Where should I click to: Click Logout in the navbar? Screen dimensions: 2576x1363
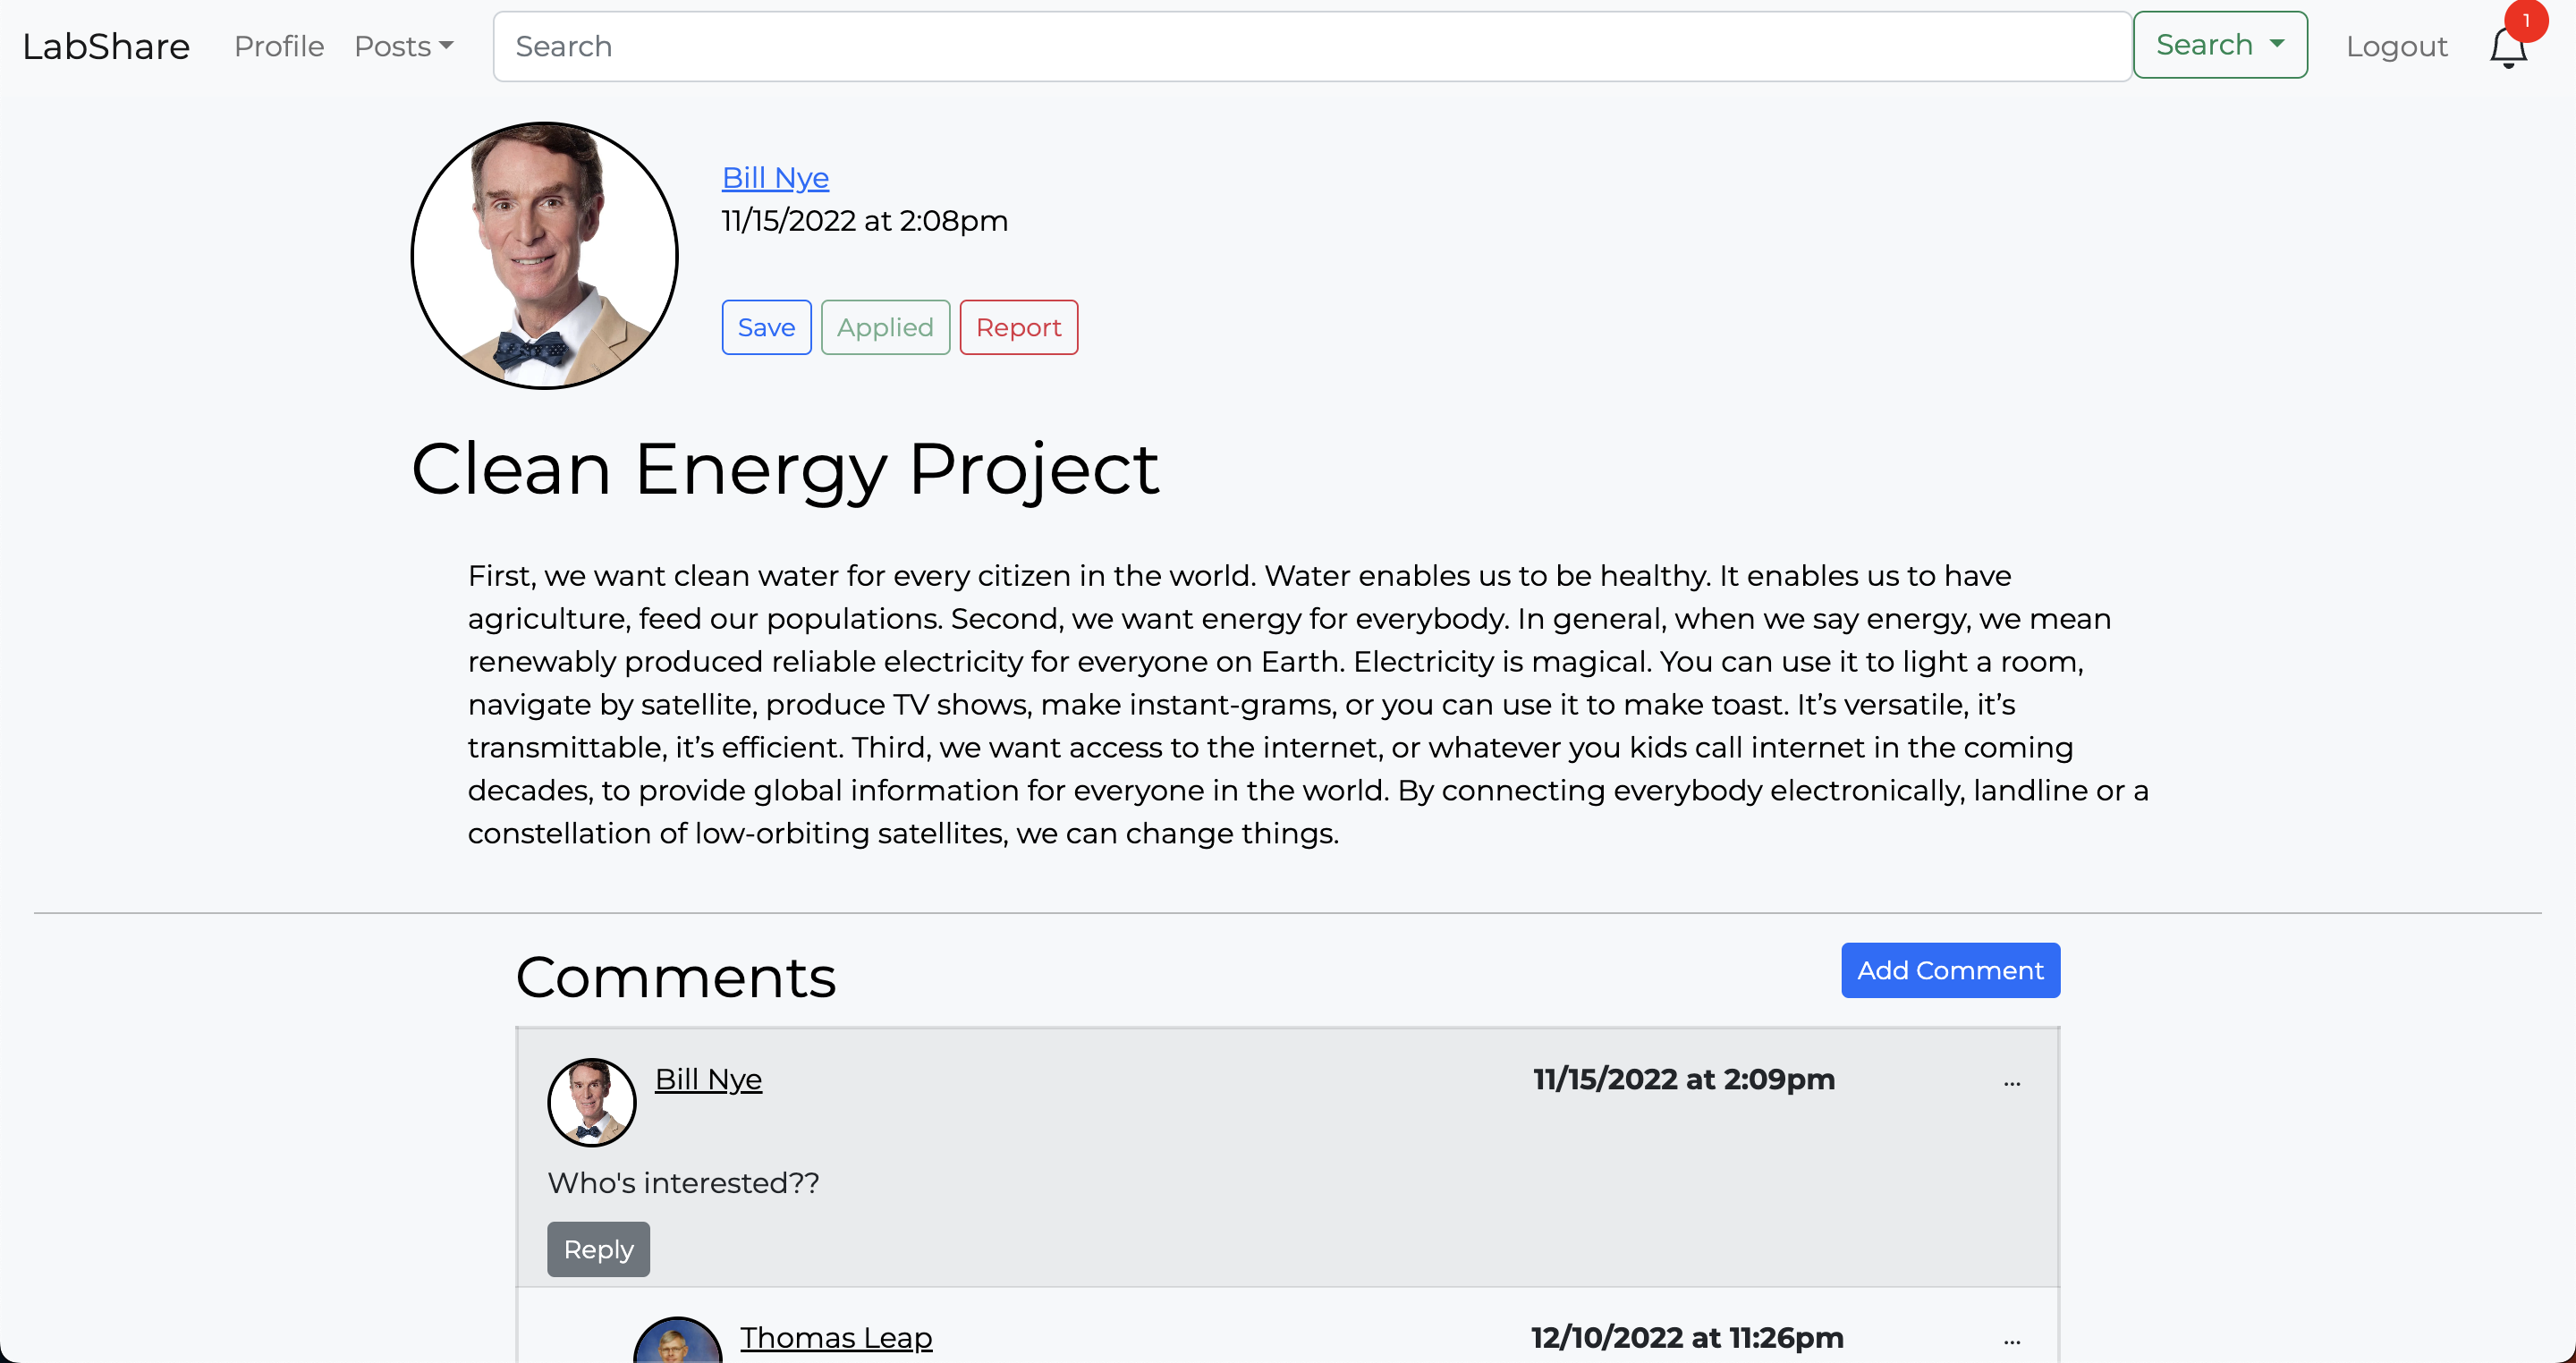pos(2396,46)
